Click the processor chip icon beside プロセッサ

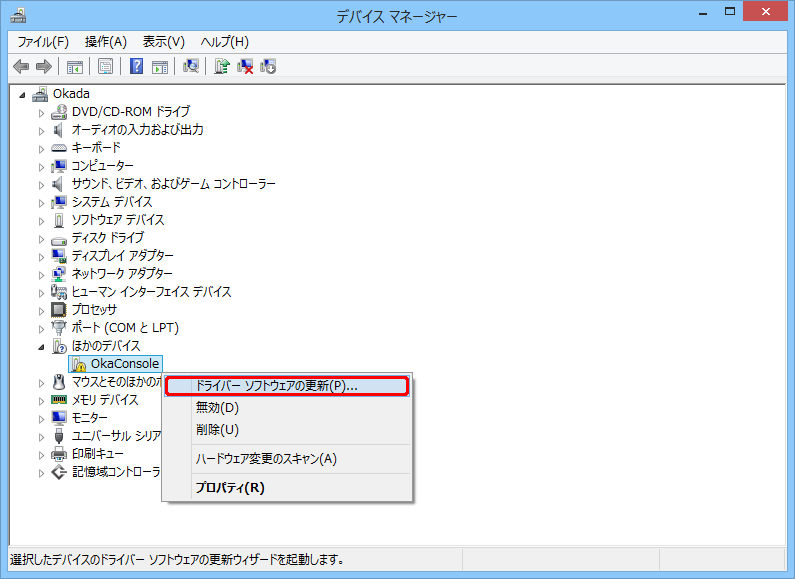click(x=59, y=310)
